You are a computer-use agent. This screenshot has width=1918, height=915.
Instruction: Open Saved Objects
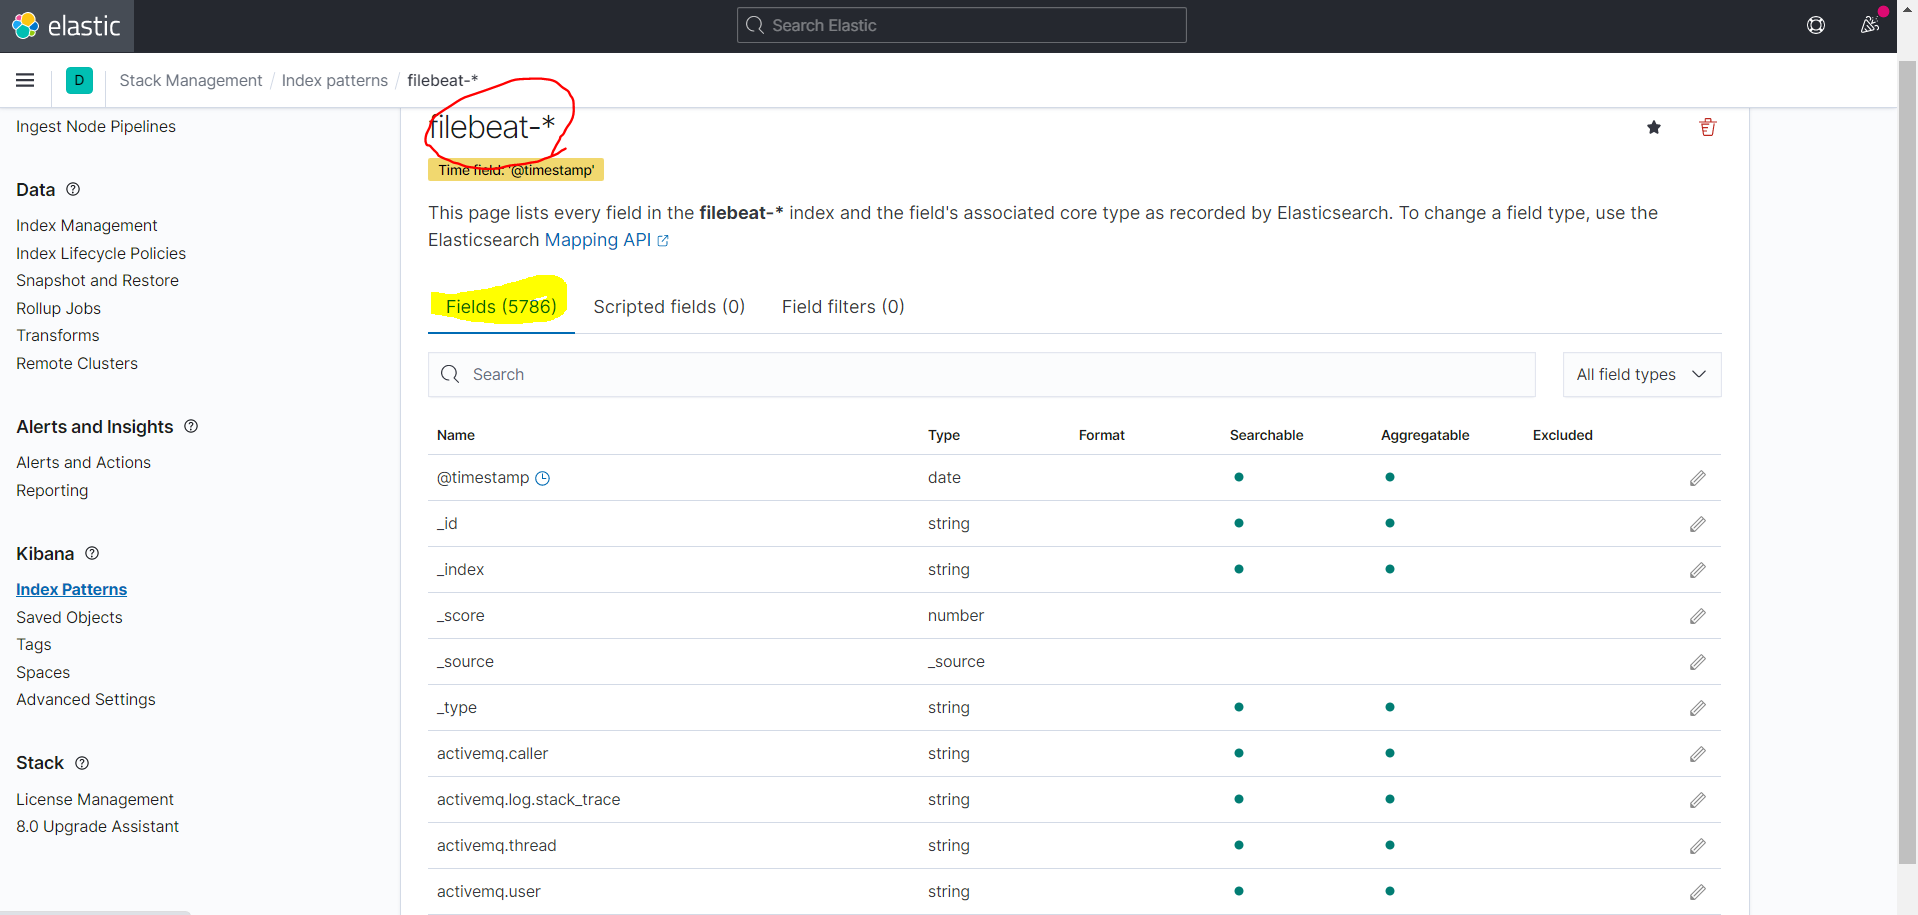click(x=69, y=617)
